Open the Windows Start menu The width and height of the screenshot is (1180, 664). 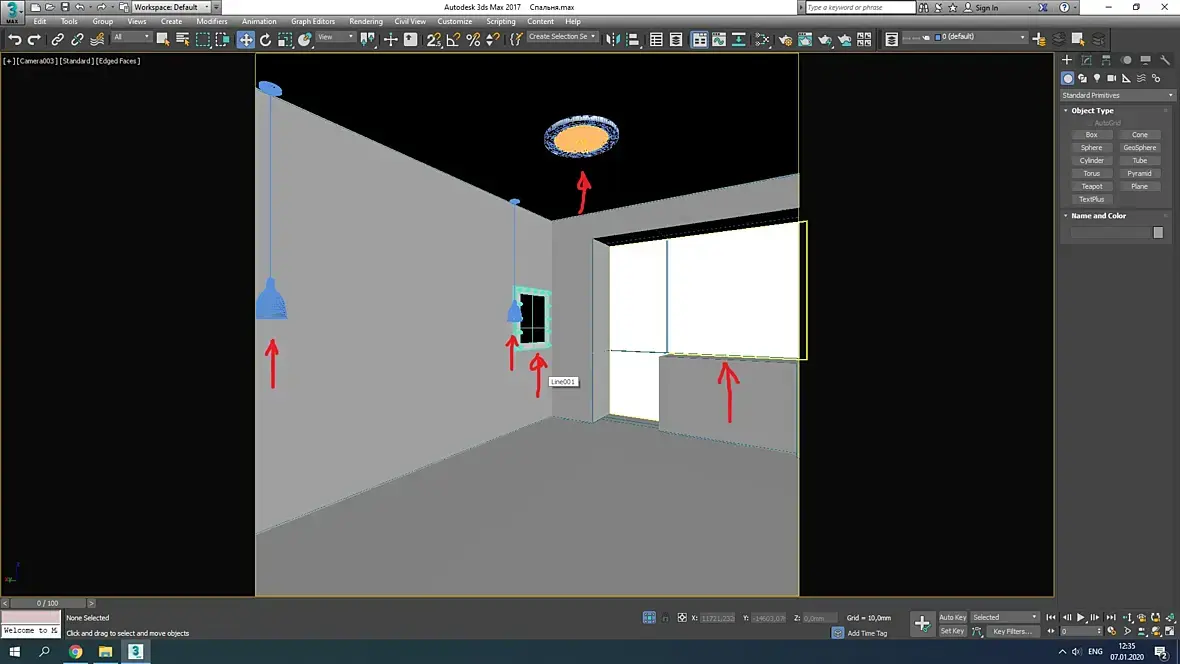pos(14,652)
